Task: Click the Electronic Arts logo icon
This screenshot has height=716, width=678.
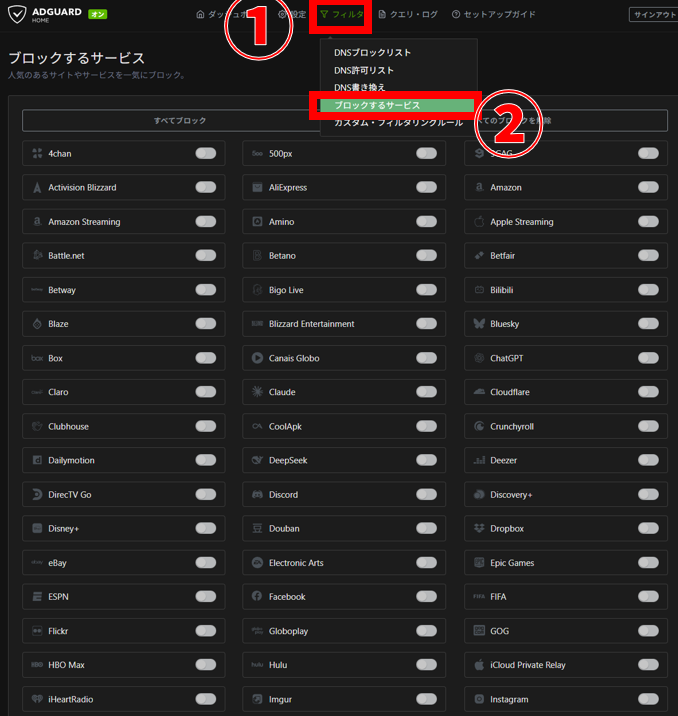Action: click(258, 563)
